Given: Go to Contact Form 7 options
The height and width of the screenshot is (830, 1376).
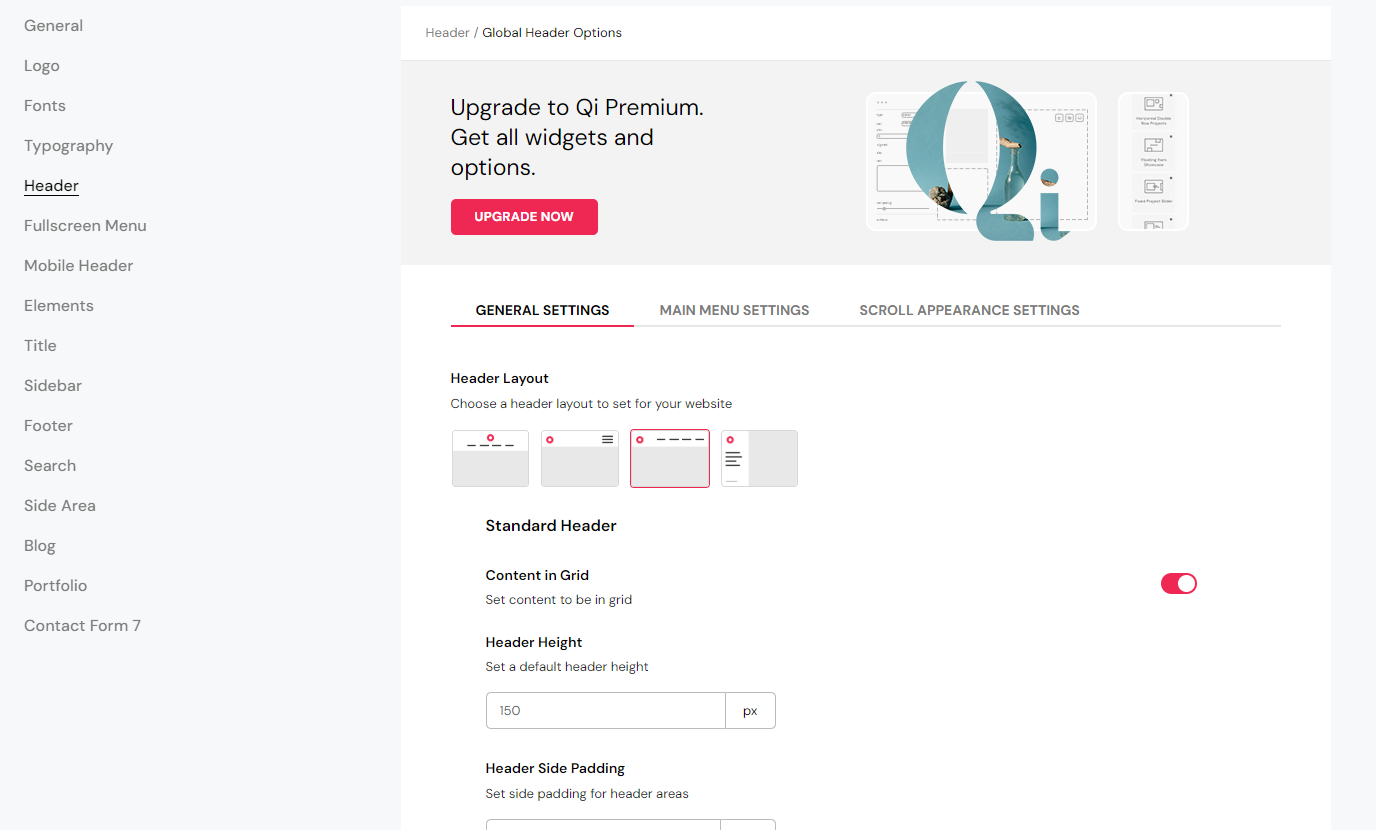Looking at the screenshot, I should 82,626.
